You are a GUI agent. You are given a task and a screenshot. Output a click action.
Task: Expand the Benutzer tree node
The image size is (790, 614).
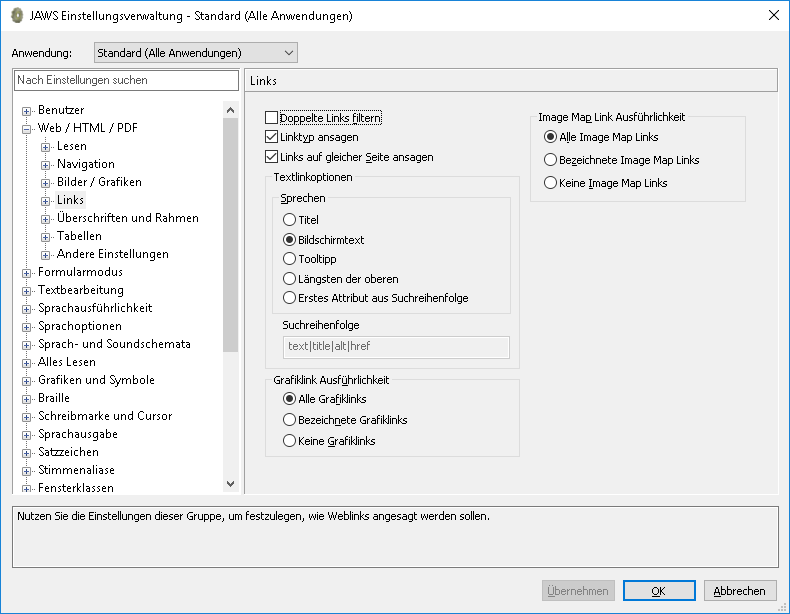28,110
